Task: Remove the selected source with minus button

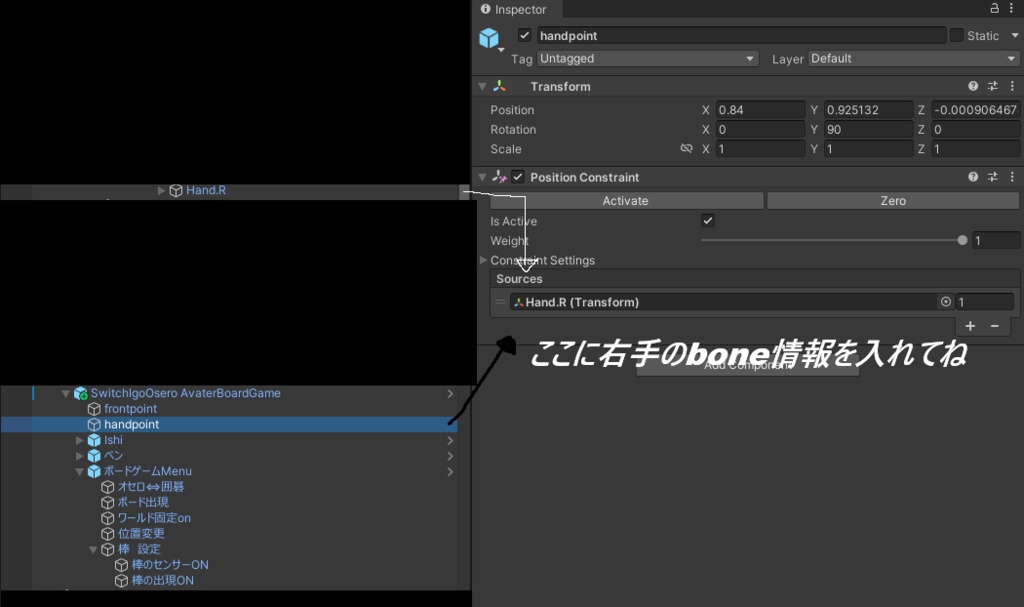Action: click(x=995, y=326)
